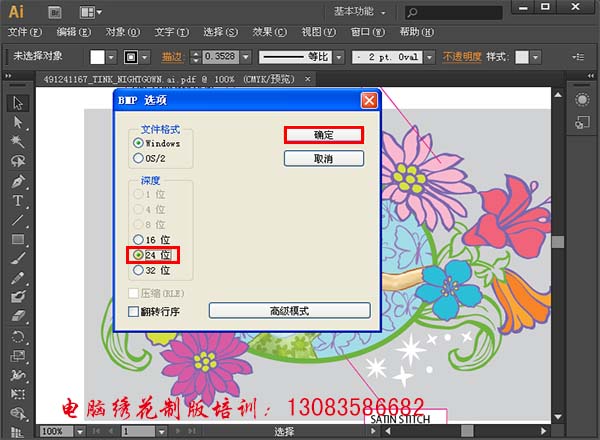
Task: Open the 2 pt. Oval brush dropdown
Action: [424, 57]
